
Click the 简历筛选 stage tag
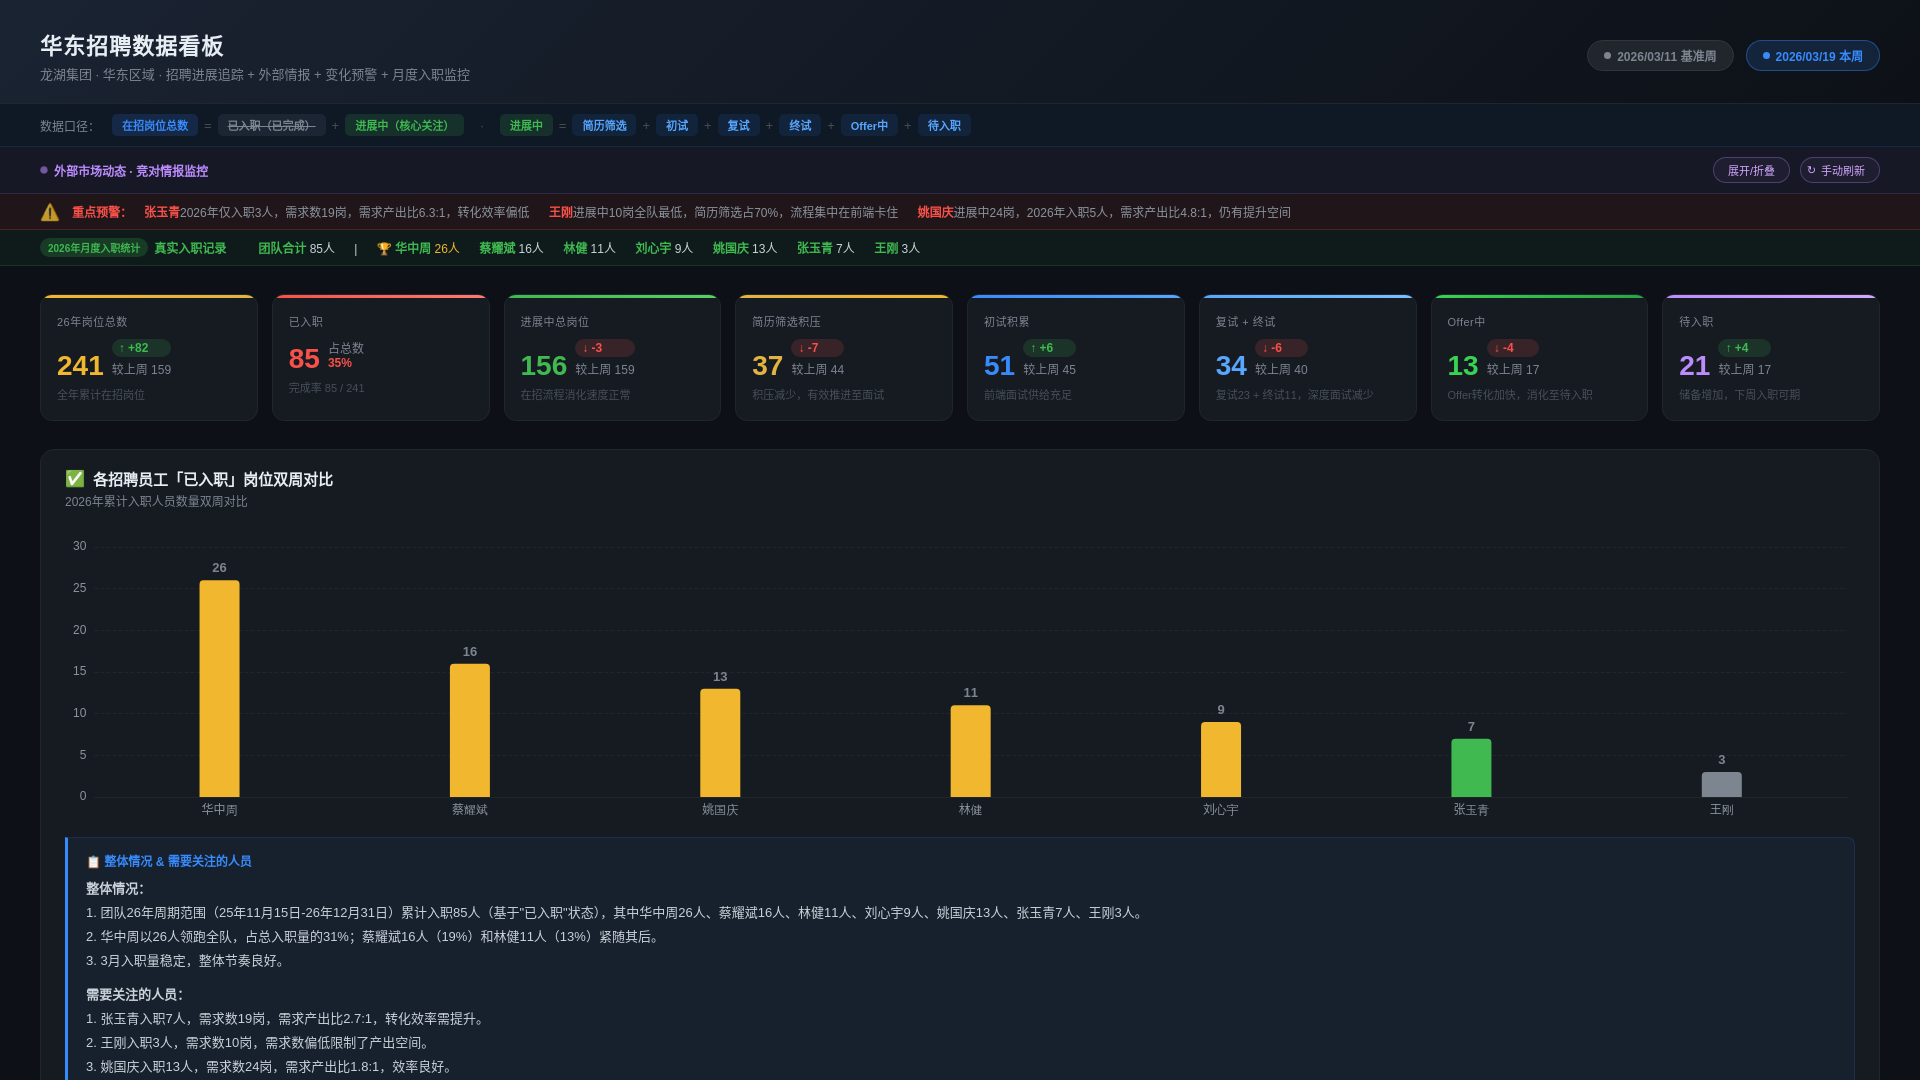point(604,125)
